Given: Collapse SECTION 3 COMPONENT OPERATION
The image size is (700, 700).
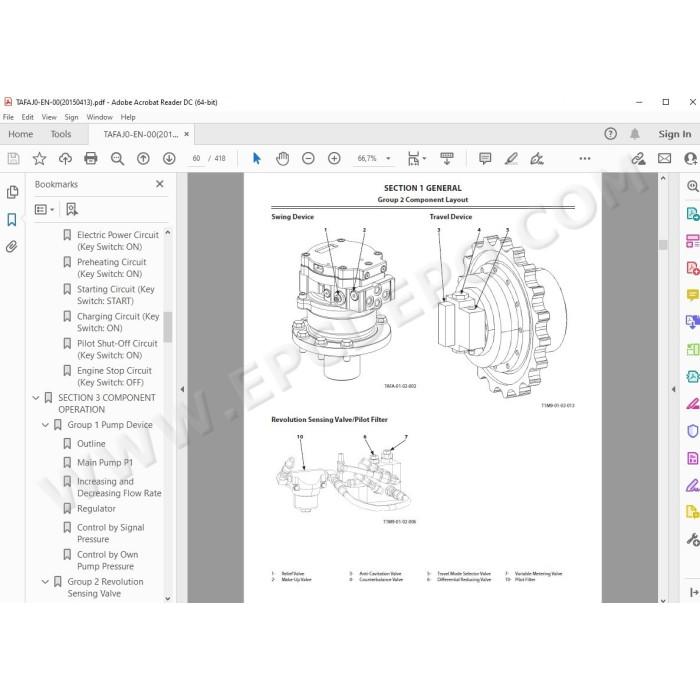Looking at the screenshot, I should 36,398.
